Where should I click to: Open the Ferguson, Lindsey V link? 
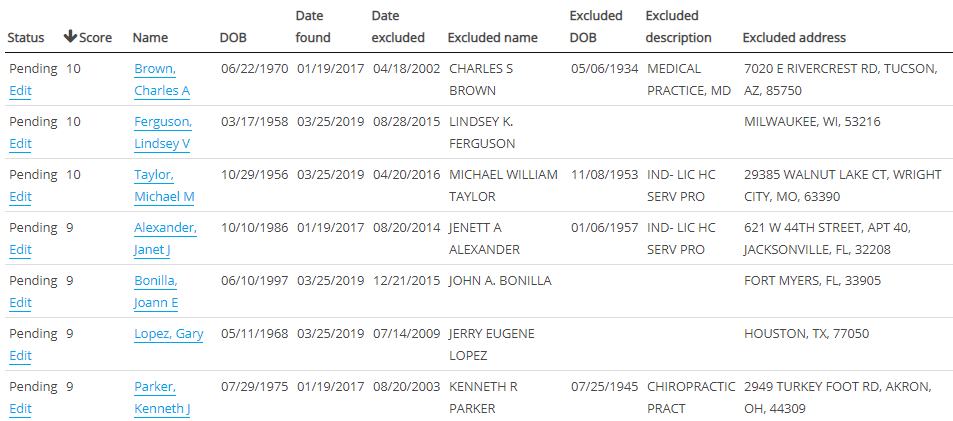pyautogui.click(x=163, y=122)
